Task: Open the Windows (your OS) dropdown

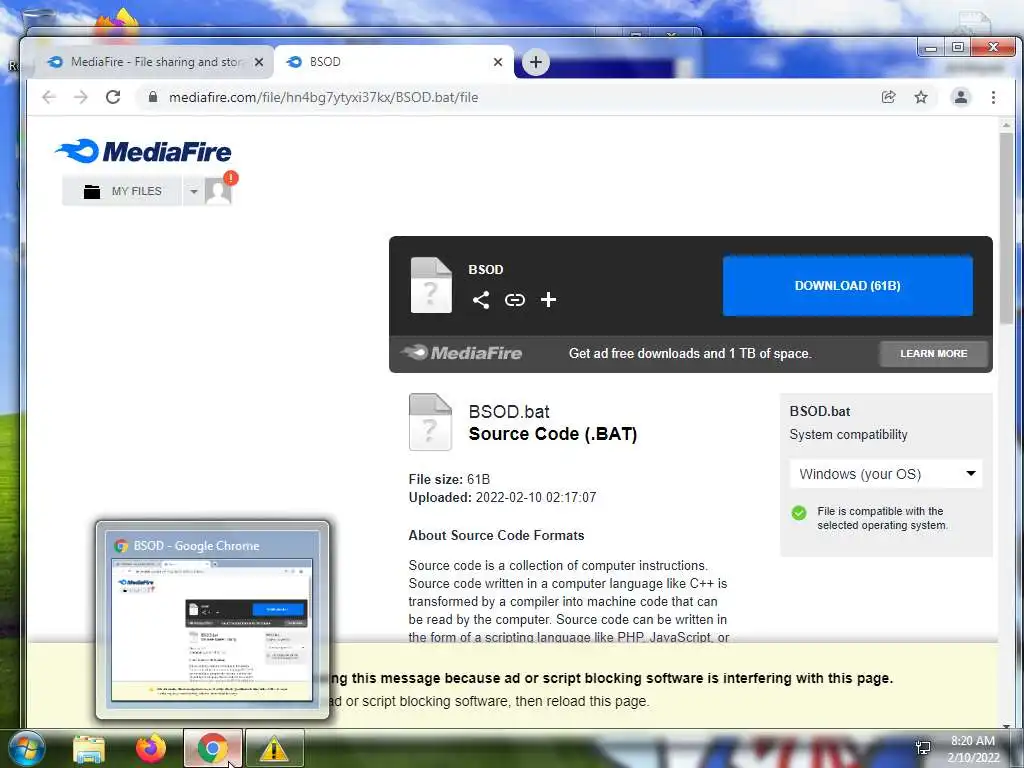Action: (886, 474)
